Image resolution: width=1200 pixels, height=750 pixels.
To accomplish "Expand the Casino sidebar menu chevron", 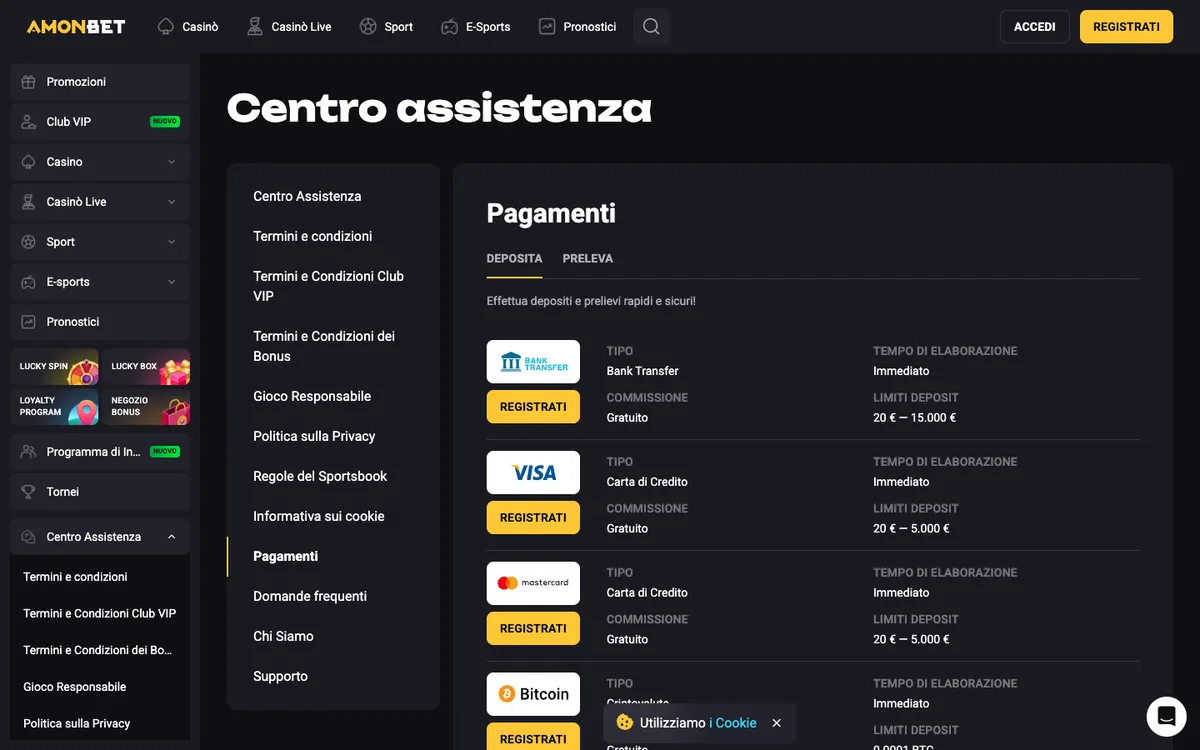I will tap(171, 162).
